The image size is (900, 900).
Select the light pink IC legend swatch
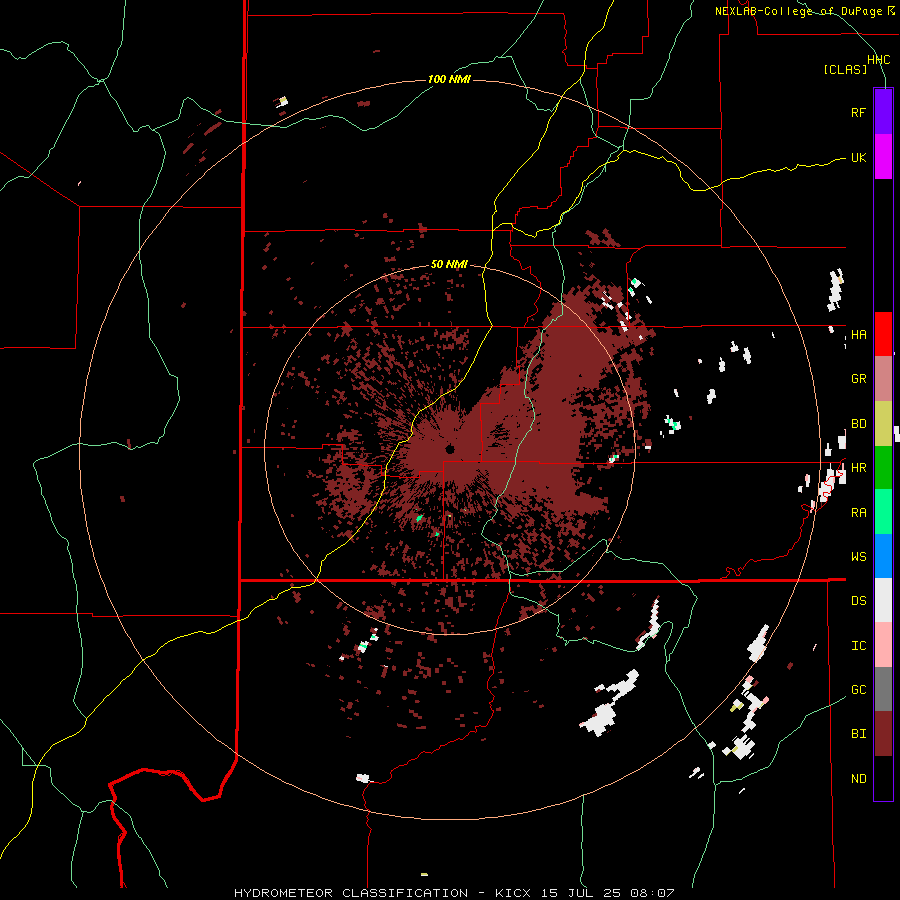[x=883, y=645]
